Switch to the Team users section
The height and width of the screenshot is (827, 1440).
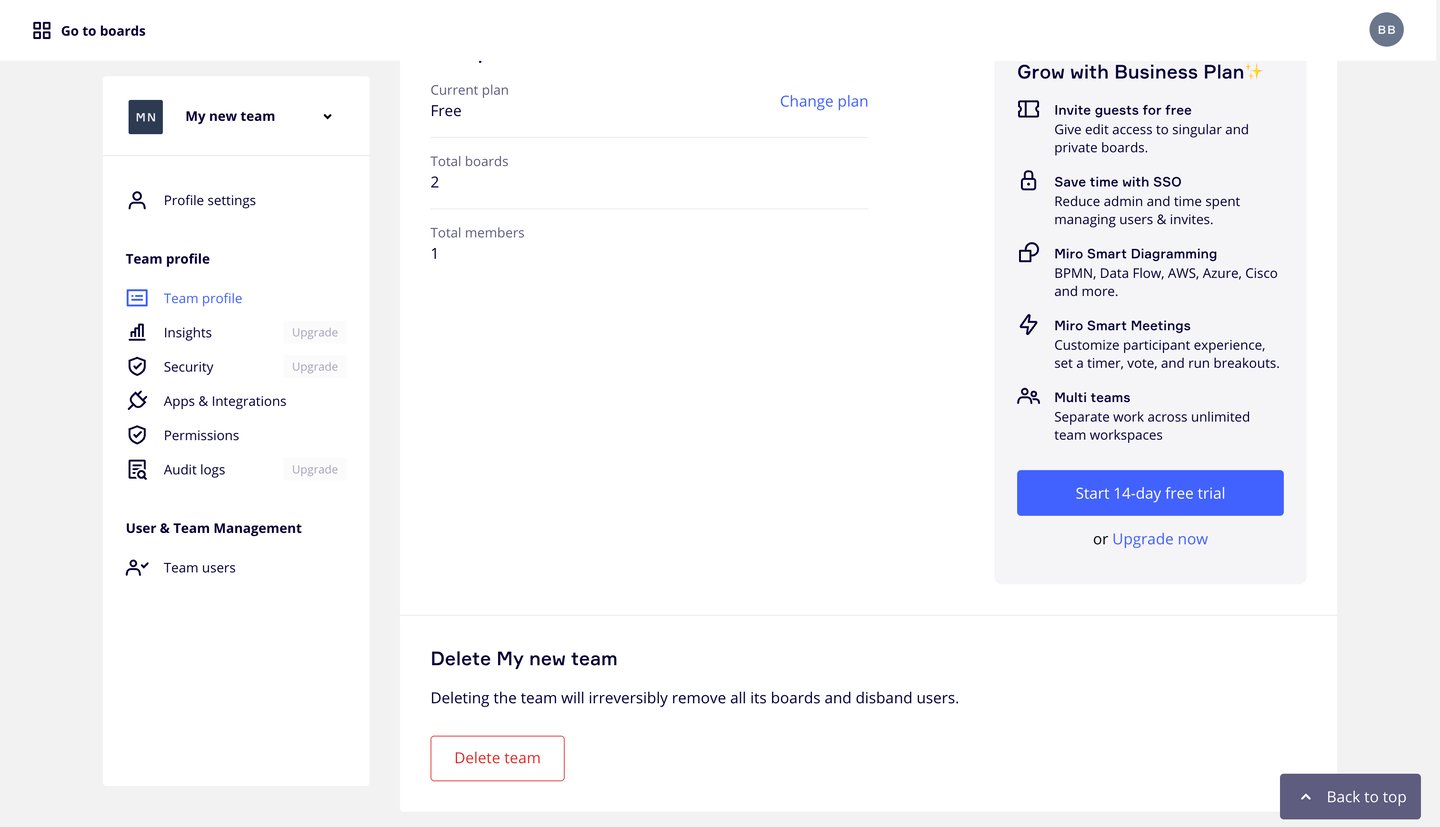coord(199,567)
